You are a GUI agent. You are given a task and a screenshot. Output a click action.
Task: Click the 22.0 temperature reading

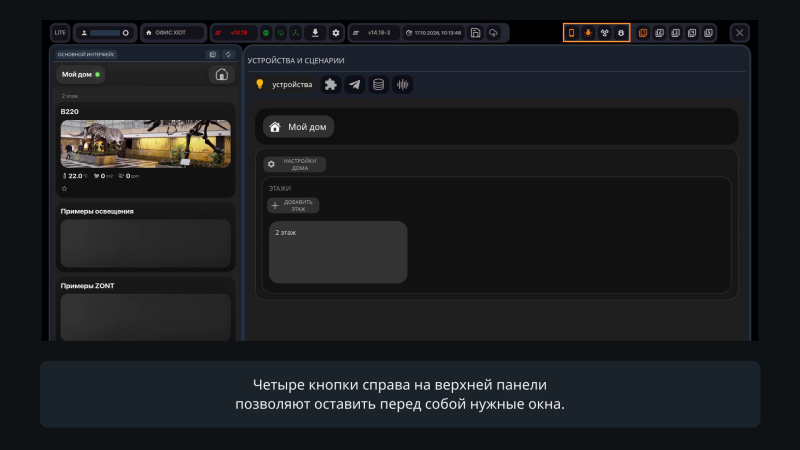[x=74, y=176]
